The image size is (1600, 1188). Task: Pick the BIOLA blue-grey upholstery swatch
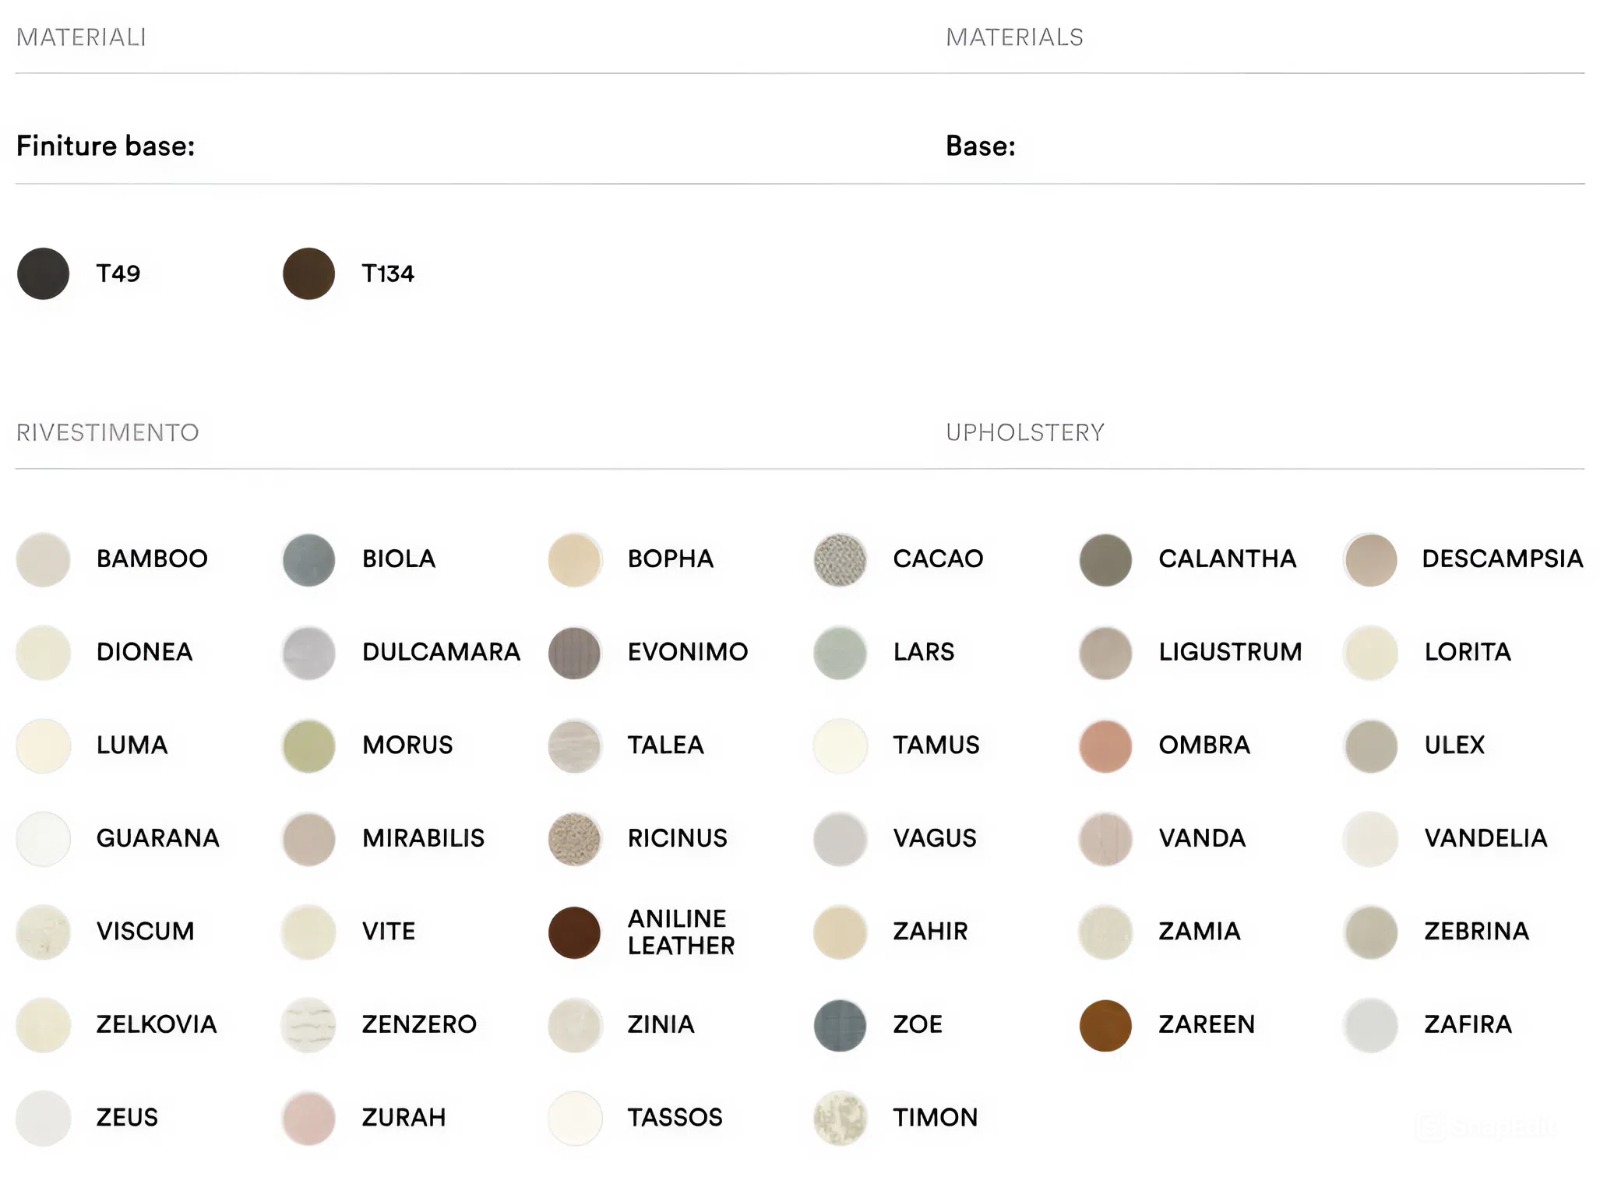tap(308, 560)
